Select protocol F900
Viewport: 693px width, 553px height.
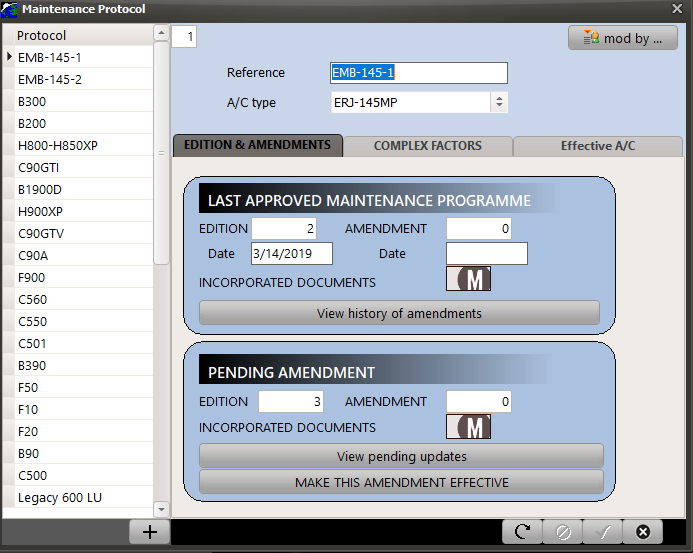(x=84, y=278)
